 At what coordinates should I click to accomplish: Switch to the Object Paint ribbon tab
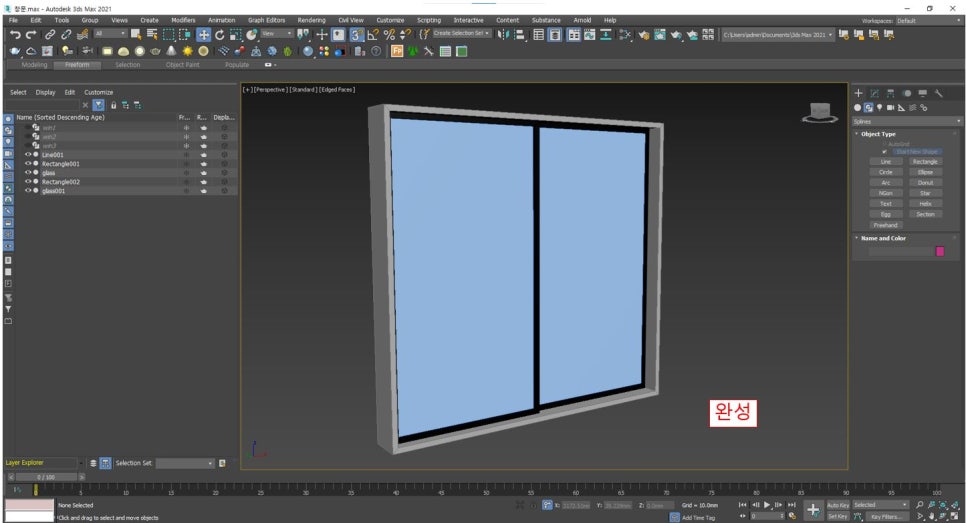click(182, 65)
